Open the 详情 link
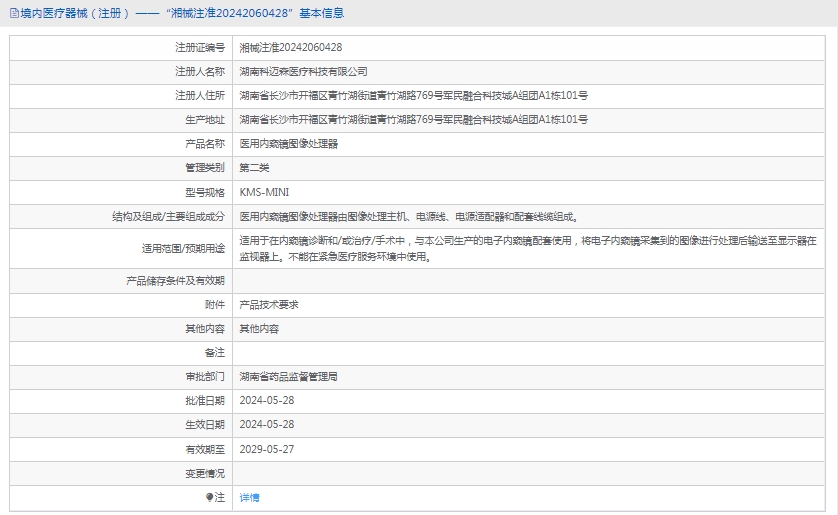Viewport: 838px width, 515px height. coord(249,497)
